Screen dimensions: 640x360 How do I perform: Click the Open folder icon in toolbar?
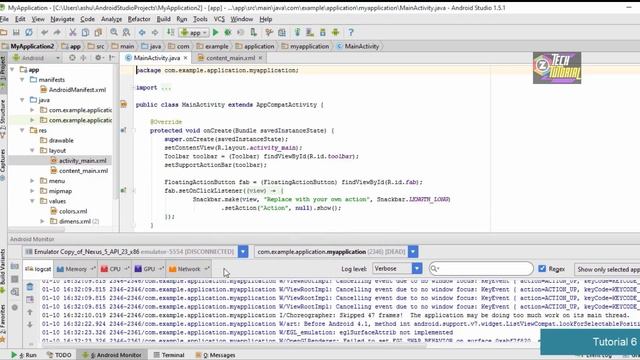click(x=4, y=33)
